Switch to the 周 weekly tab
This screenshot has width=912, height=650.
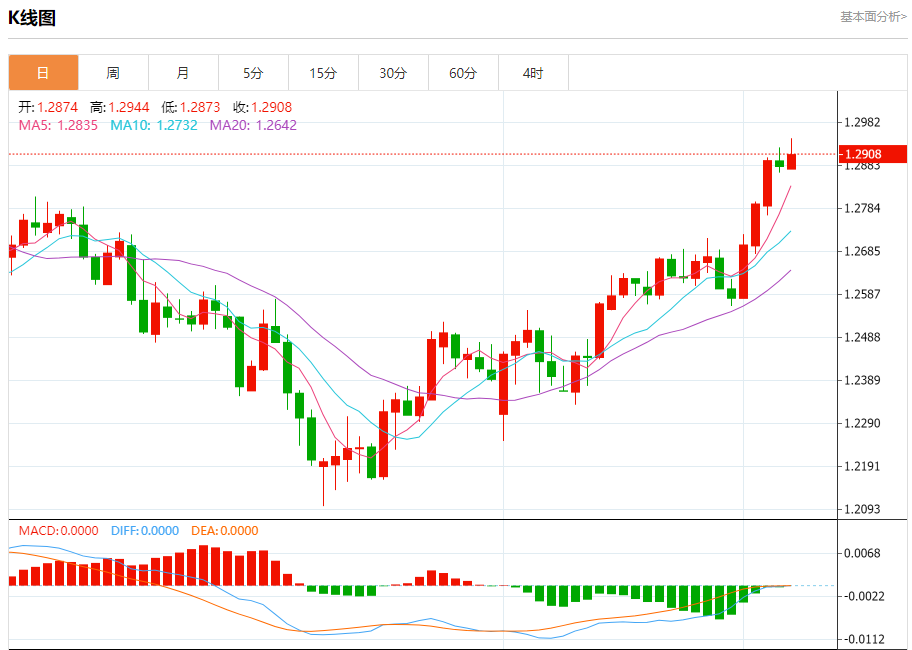[x=113, y=73]
